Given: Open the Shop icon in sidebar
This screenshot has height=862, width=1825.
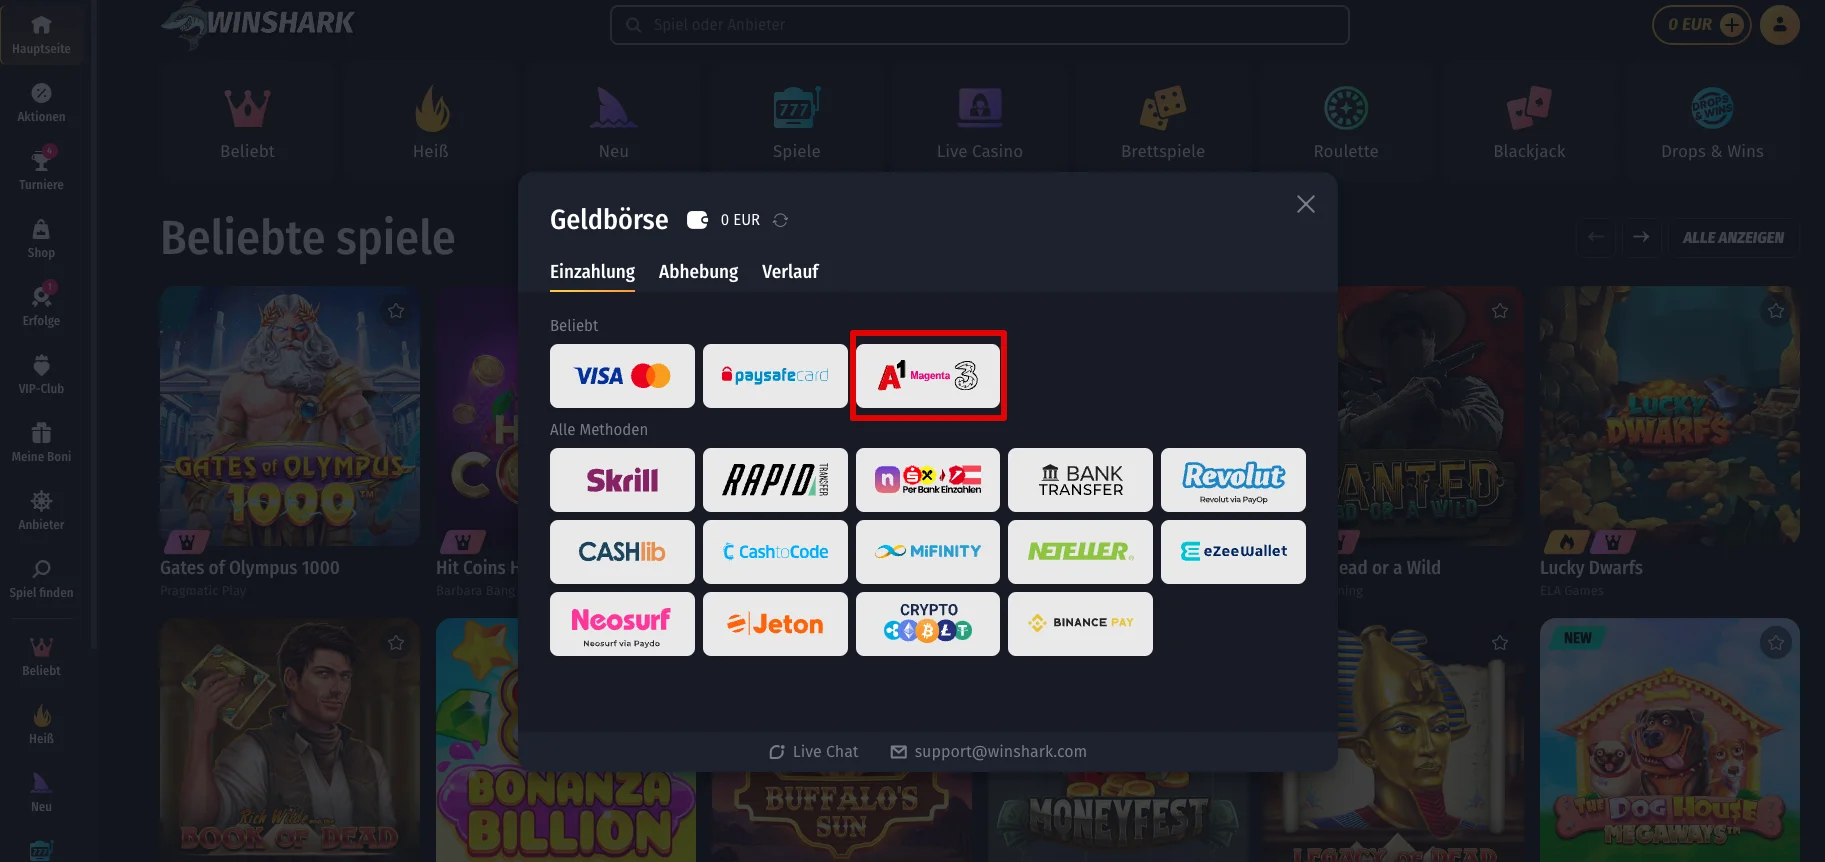Looking at the screenshot, I should coord(41,229).
